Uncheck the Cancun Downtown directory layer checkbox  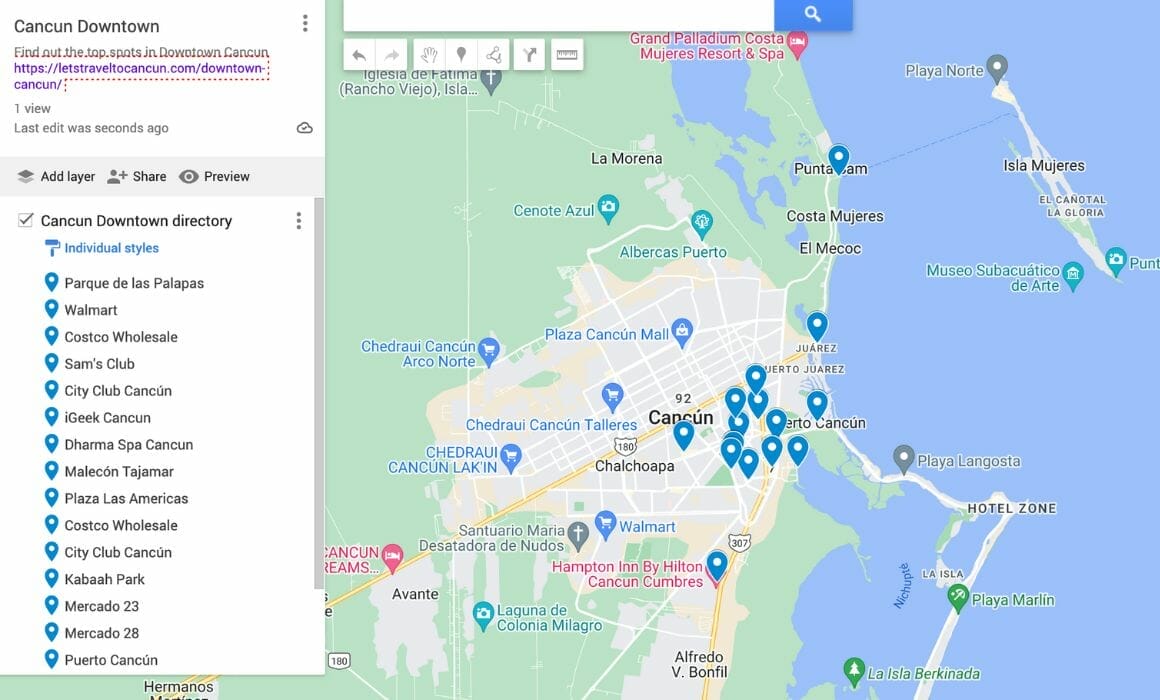tap(26, 220)
